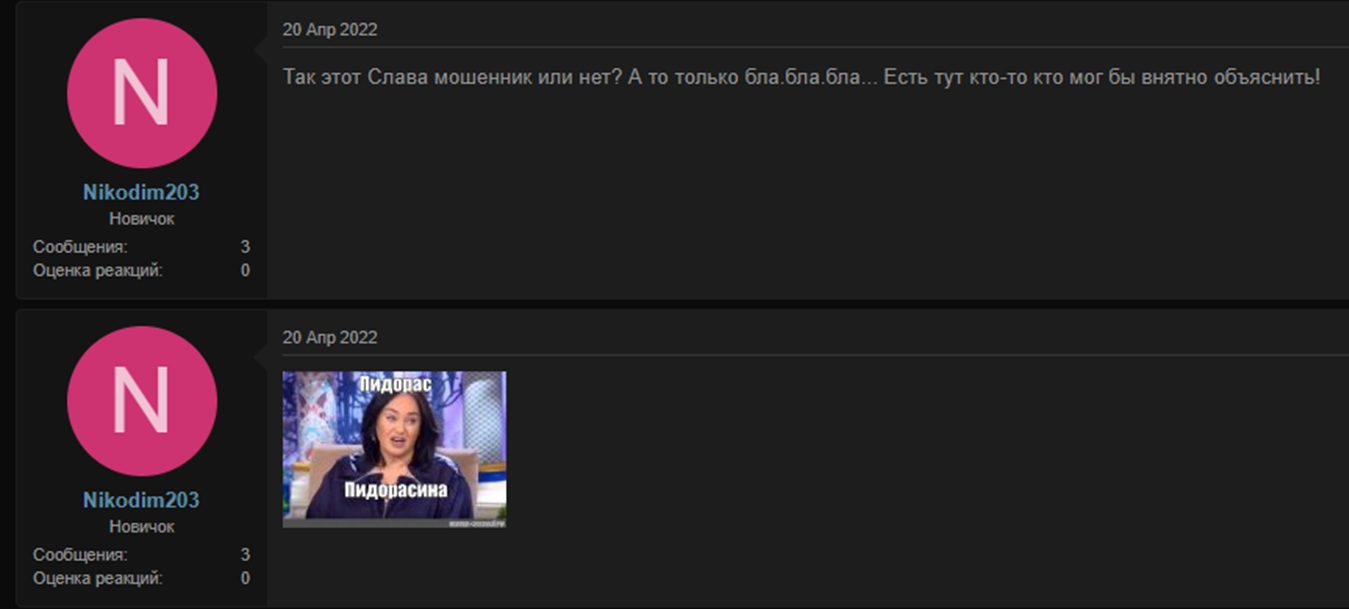This screenshot has height=609, width=1349.
Task: Click the second post's 20 Апр 2022 date
Action: click(330, 338)
